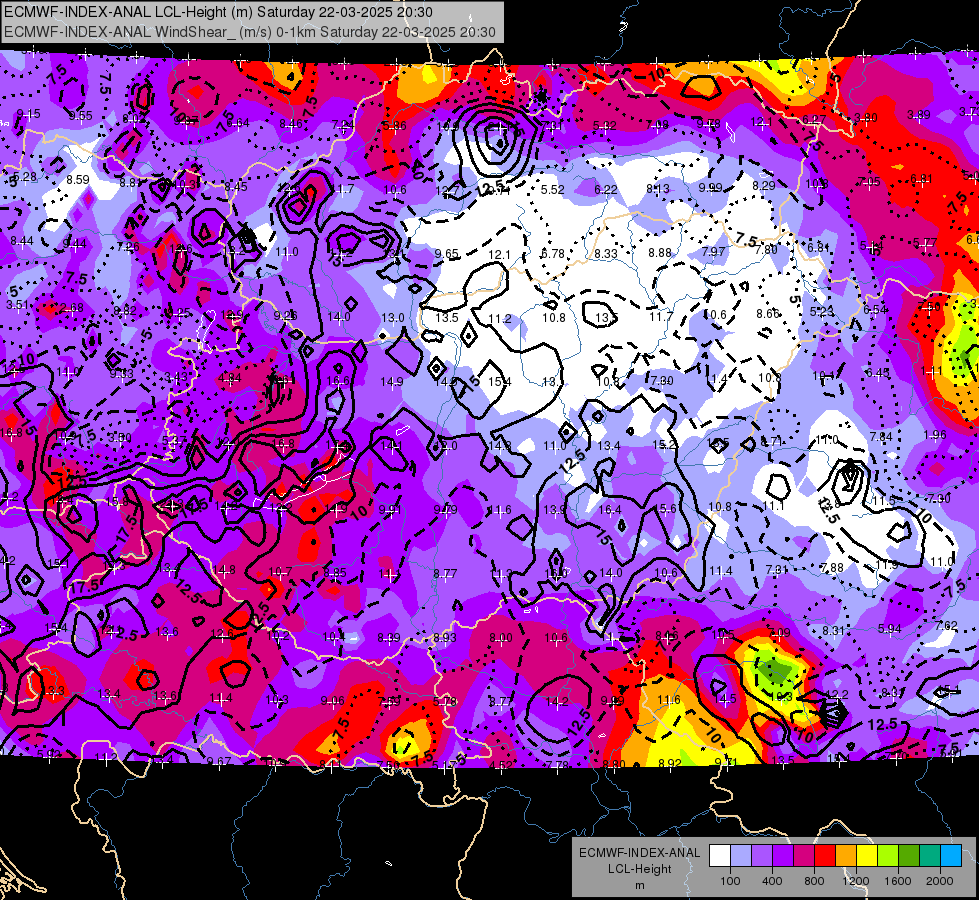Click the 15.2 wind shear value
The height and width of the screenshot is (900, 979).
(664, 444)
